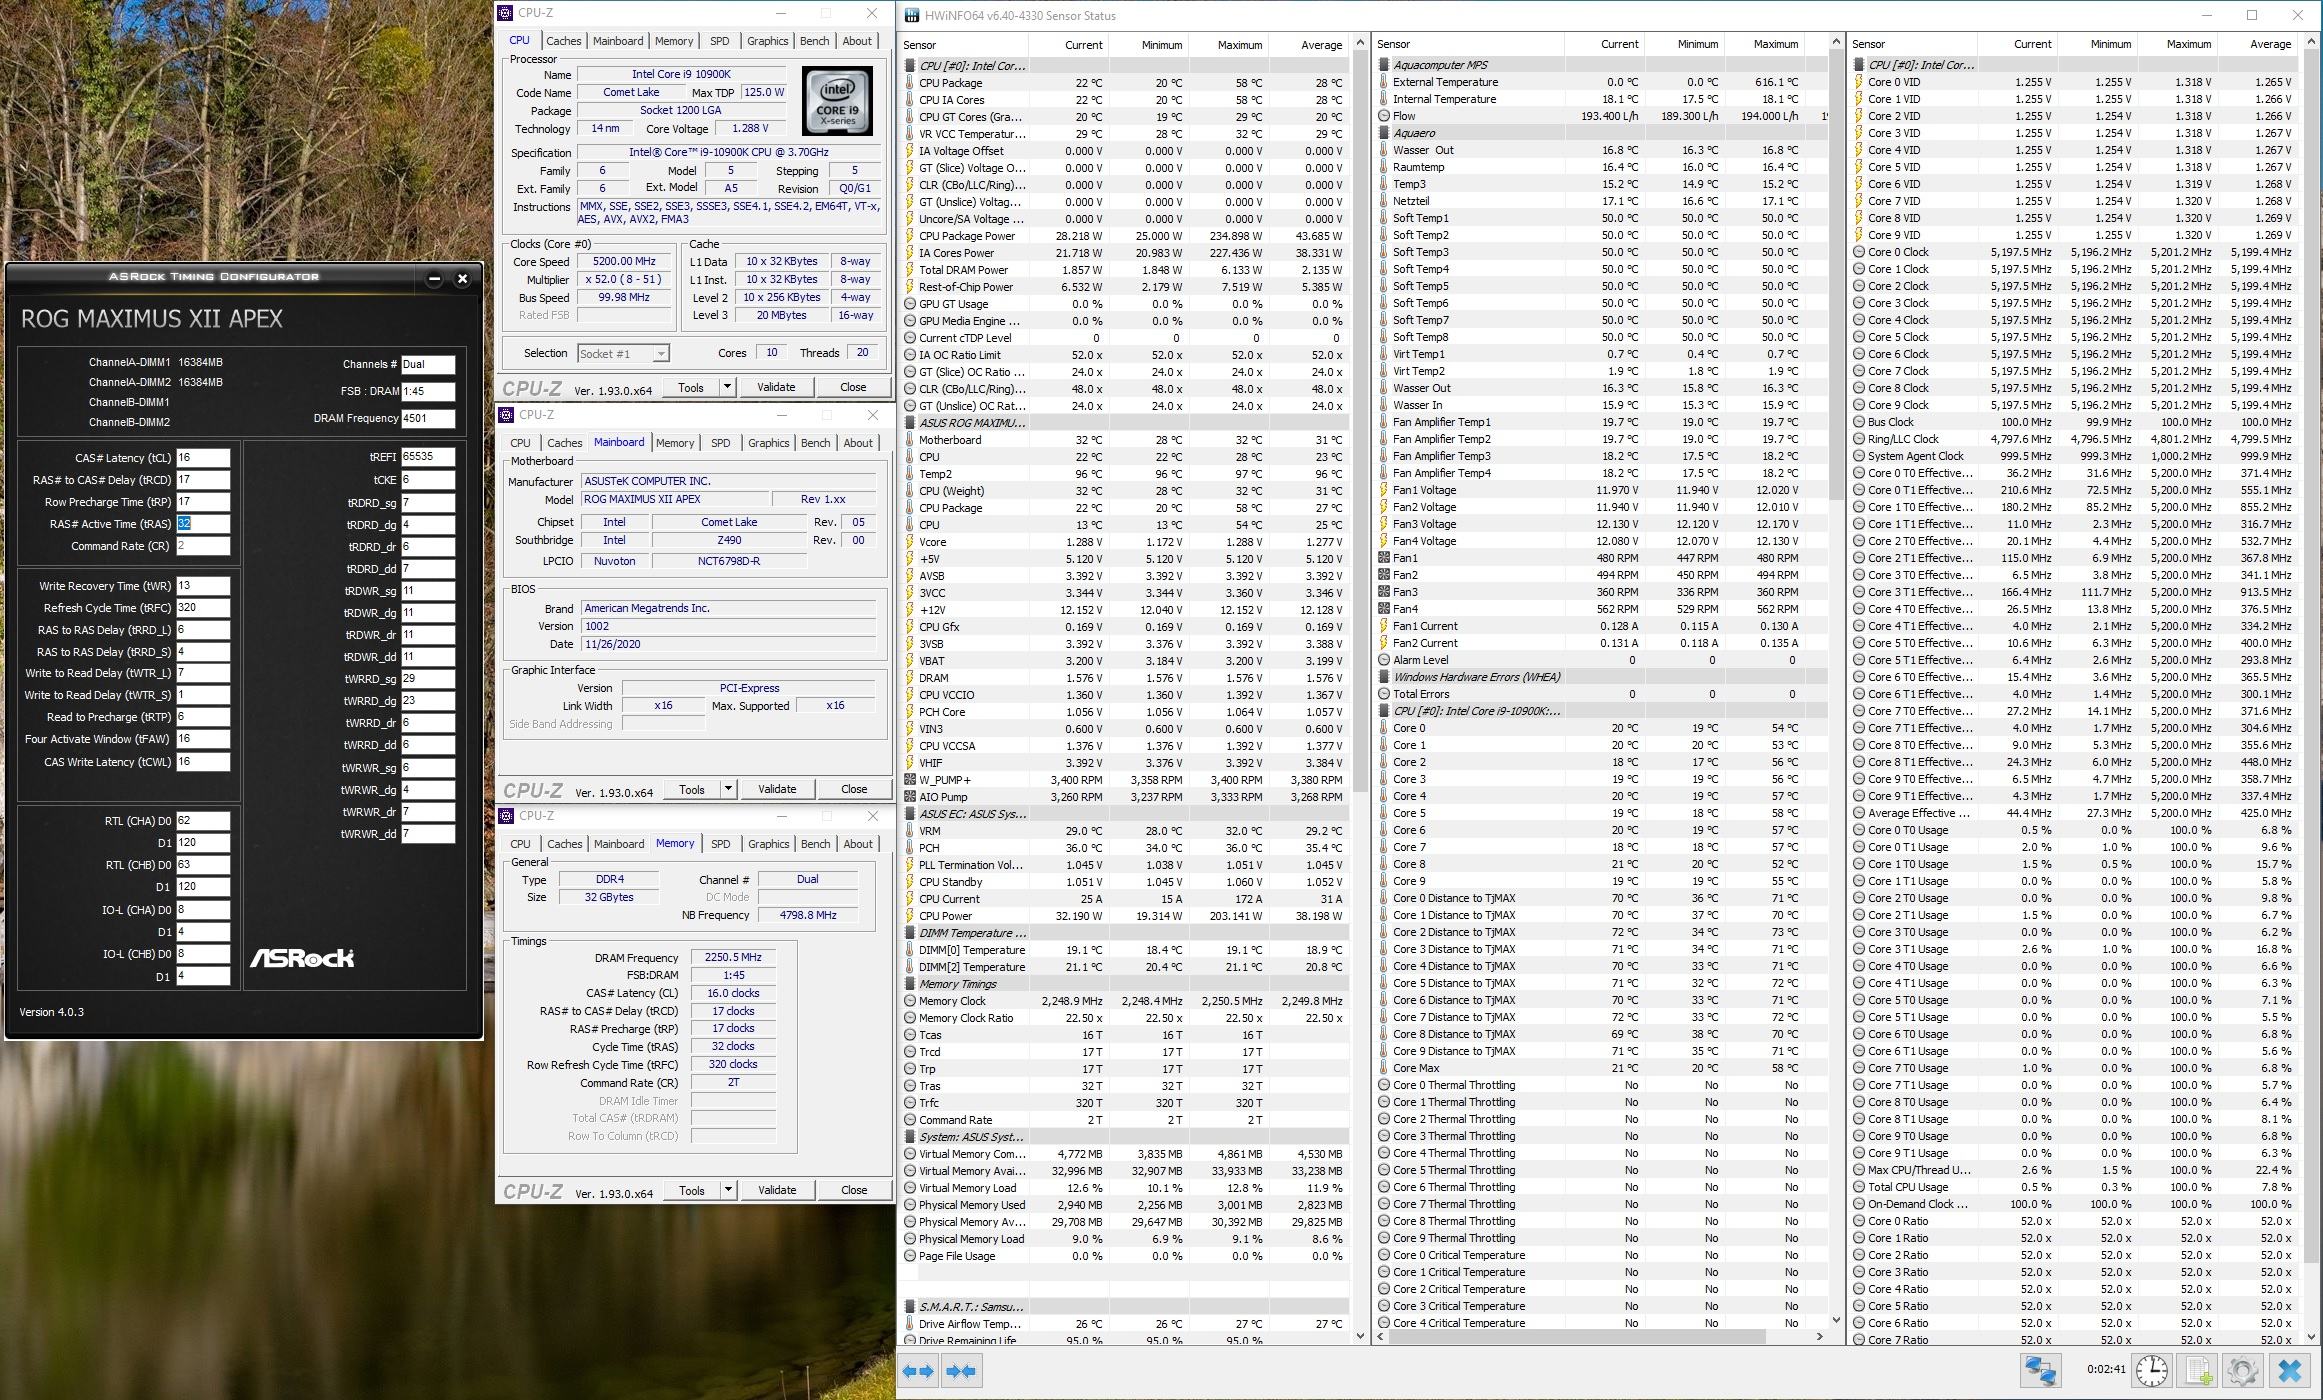
Task: Click Close button in top CPU-Z window
Action: (x=853, y=387)
